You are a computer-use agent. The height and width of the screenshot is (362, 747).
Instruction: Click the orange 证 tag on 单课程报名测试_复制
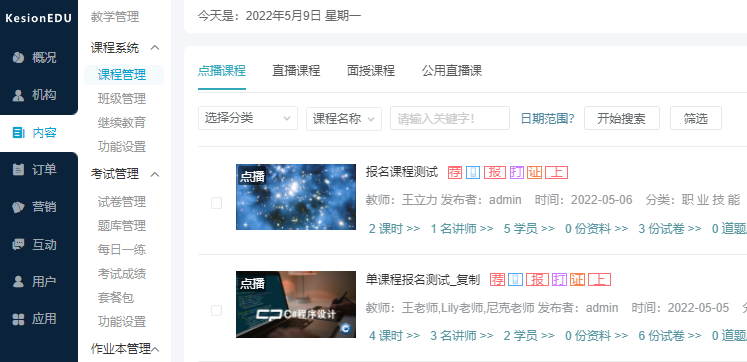pyautogui.click(x=577, y=280)
